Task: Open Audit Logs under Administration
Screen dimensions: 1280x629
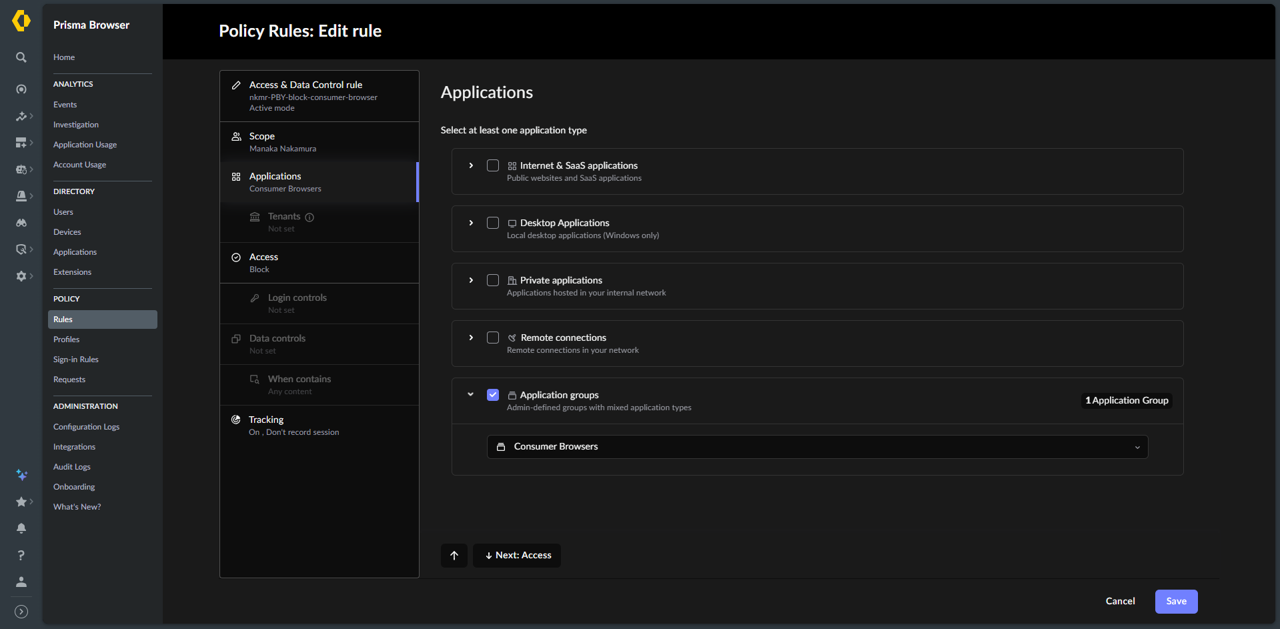Action: (72, 467)
